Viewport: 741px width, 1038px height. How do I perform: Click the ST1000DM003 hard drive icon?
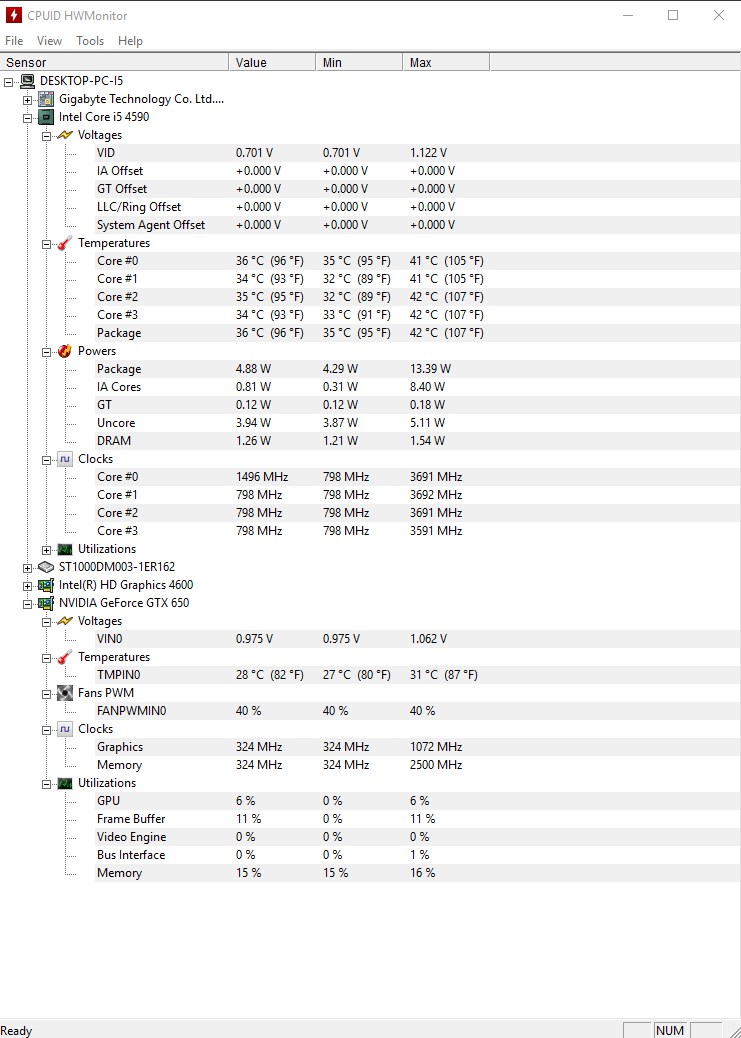46,567
